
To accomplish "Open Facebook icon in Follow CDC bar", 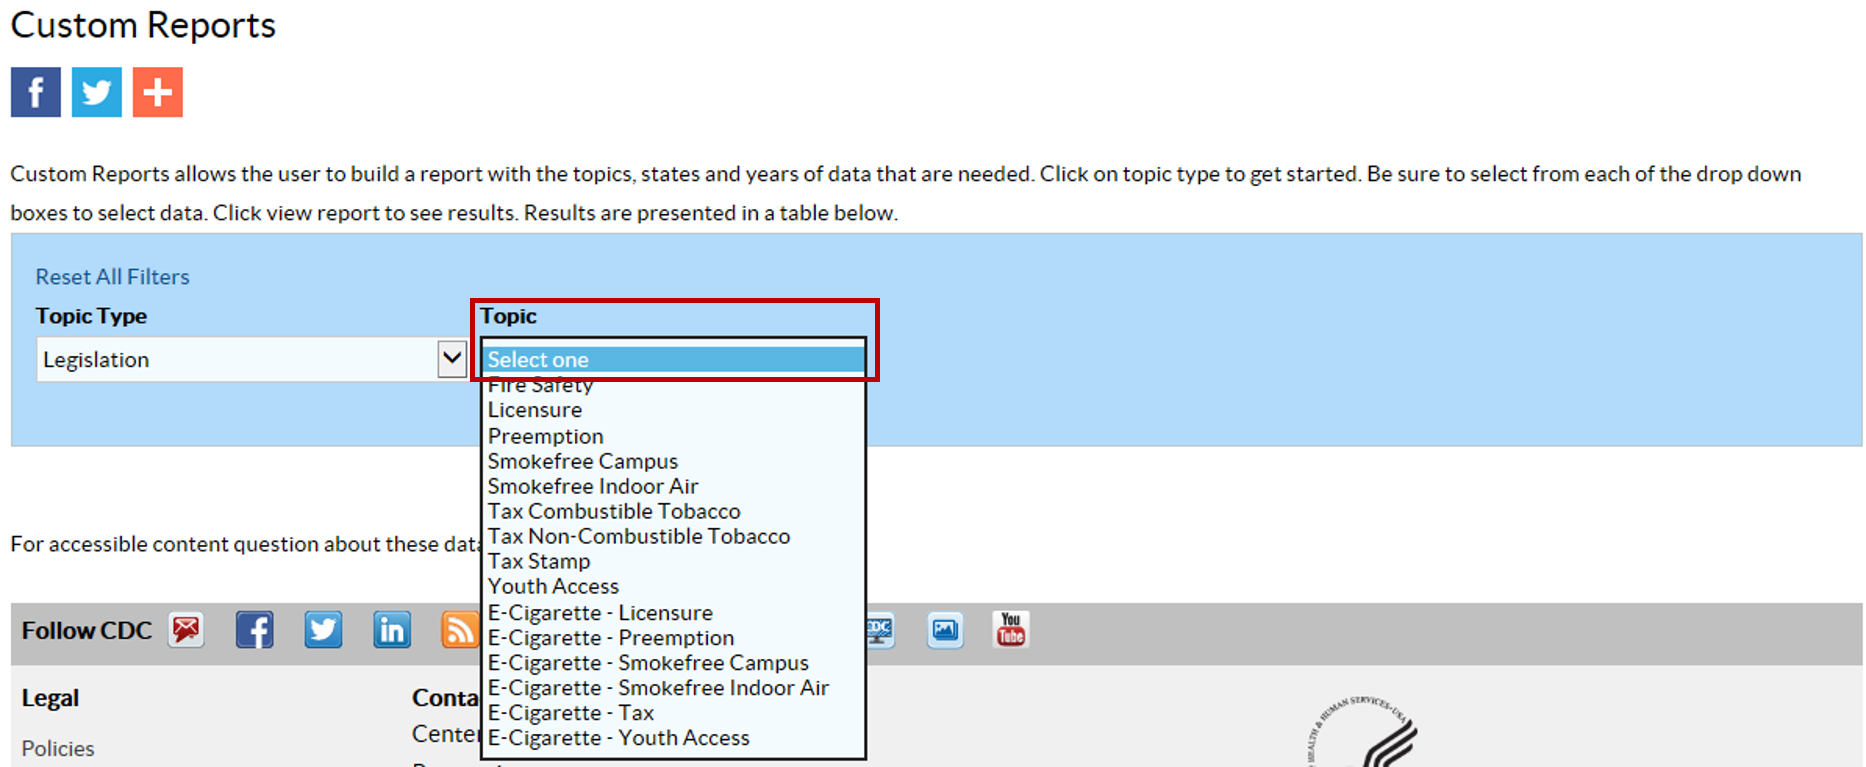I will click(255, 630).
